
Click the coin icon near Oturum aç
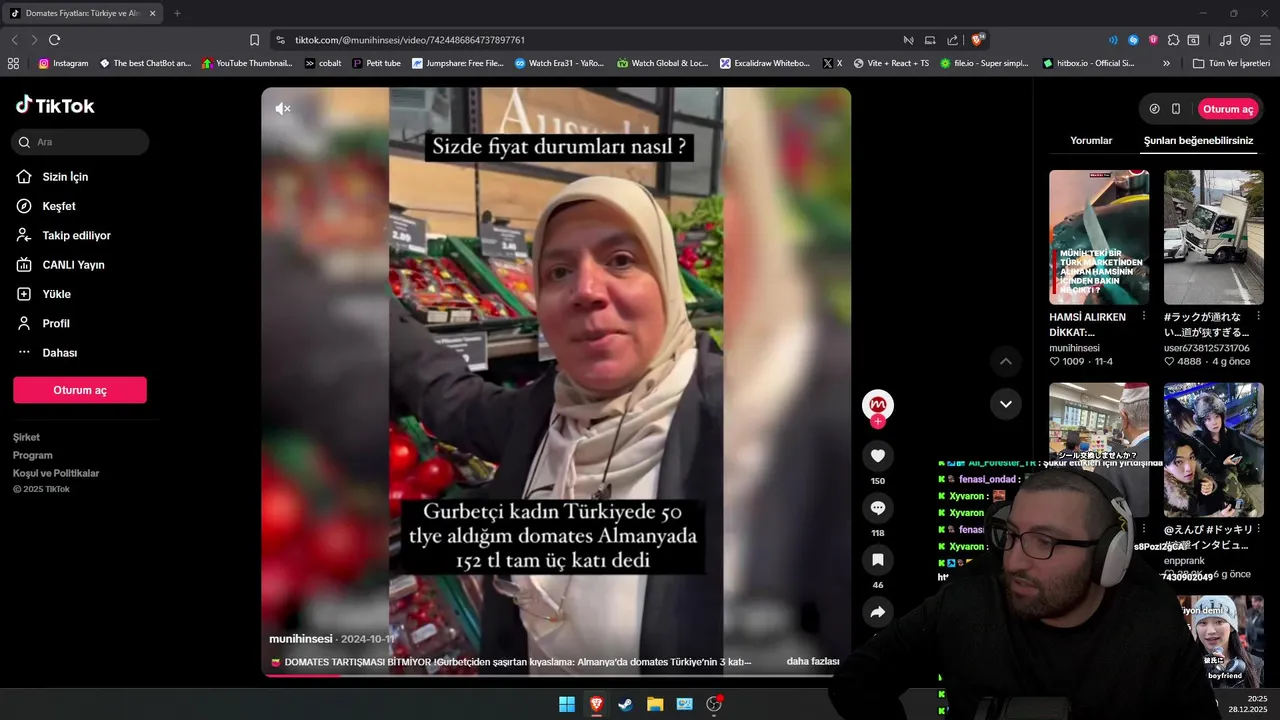point(1155,109)
